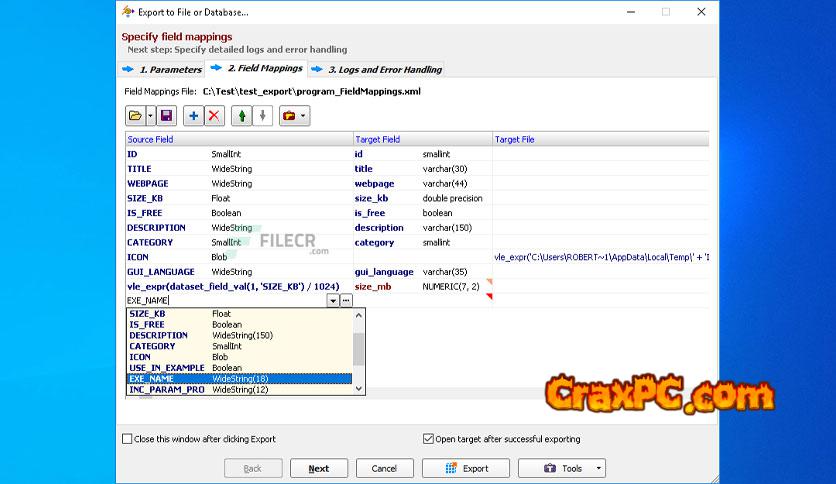Click the red toolbox icon in the toolbar
The height and width of the screenshot is (484, 836).
[289, 116]
